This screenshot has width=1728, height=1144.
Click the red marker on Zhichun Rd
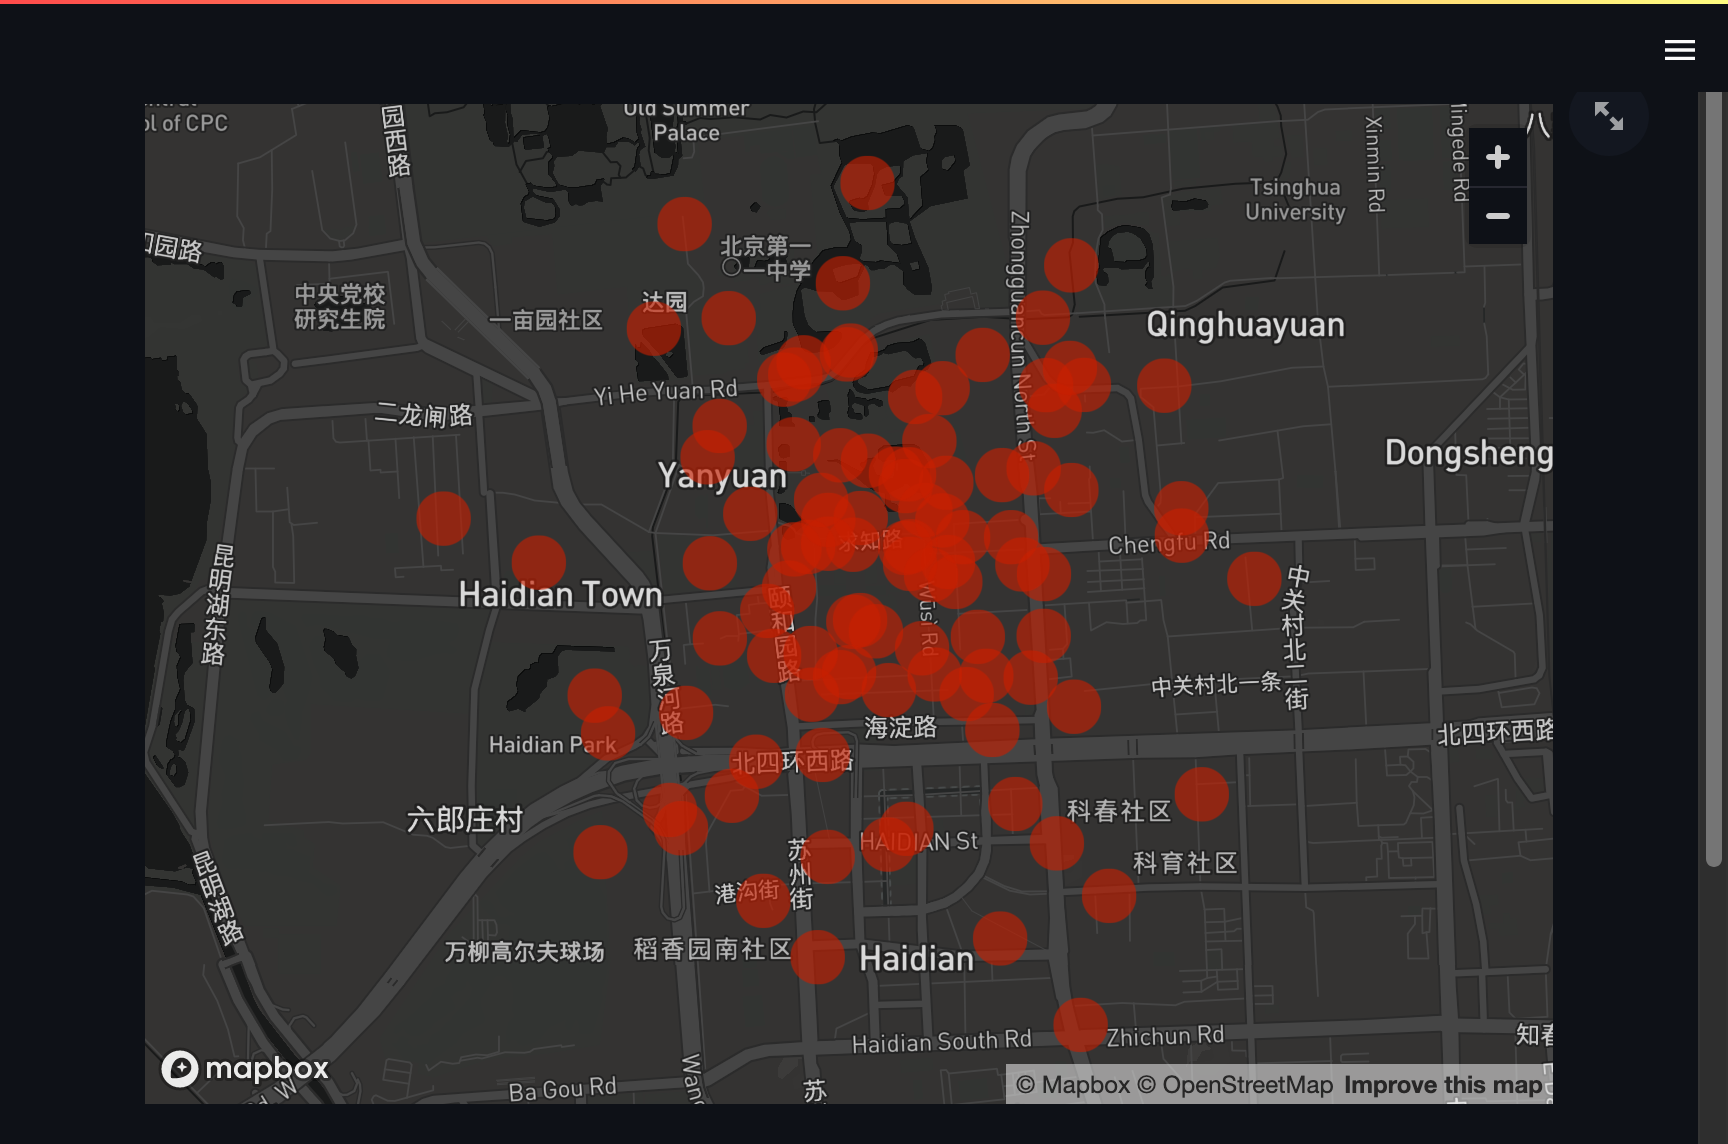coord(1080,1024)
